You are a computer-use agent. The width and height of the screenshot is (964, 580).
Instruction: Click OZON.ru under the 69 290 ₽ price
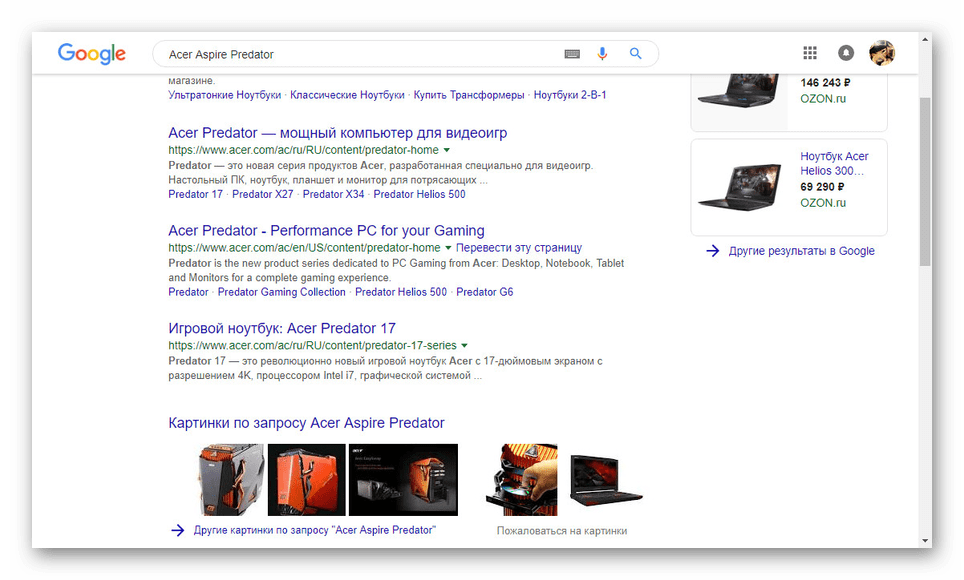point(823,202)
